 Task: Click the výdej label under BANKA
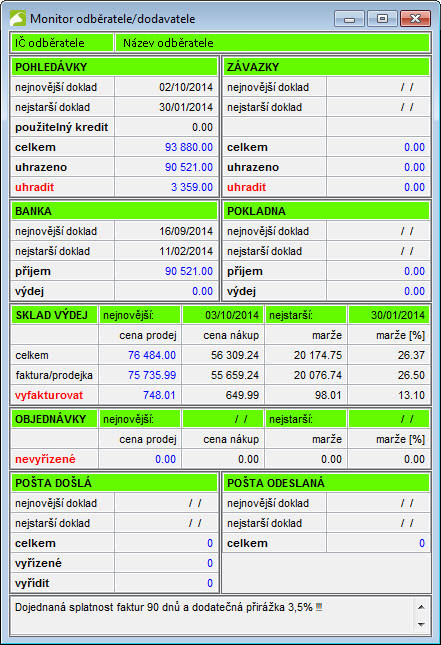coord(30,292)
